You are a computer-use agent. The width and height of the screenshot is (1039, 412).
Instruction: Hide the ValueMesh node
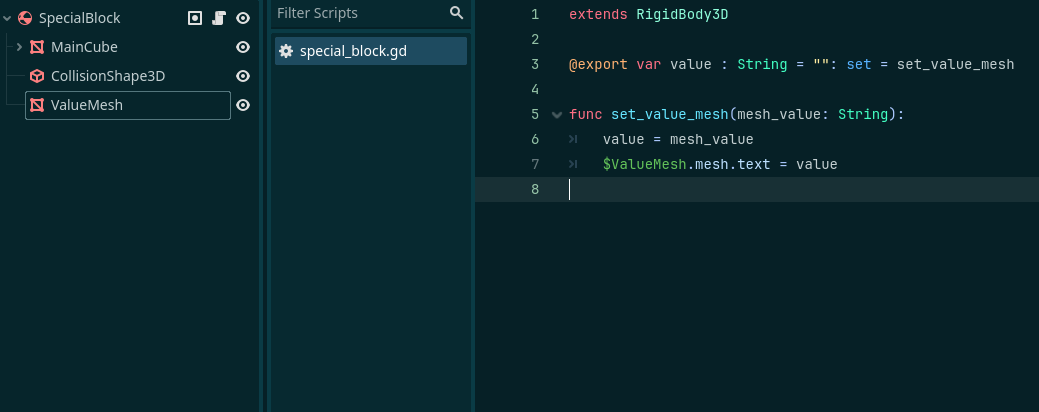click(x=243, y=105)
